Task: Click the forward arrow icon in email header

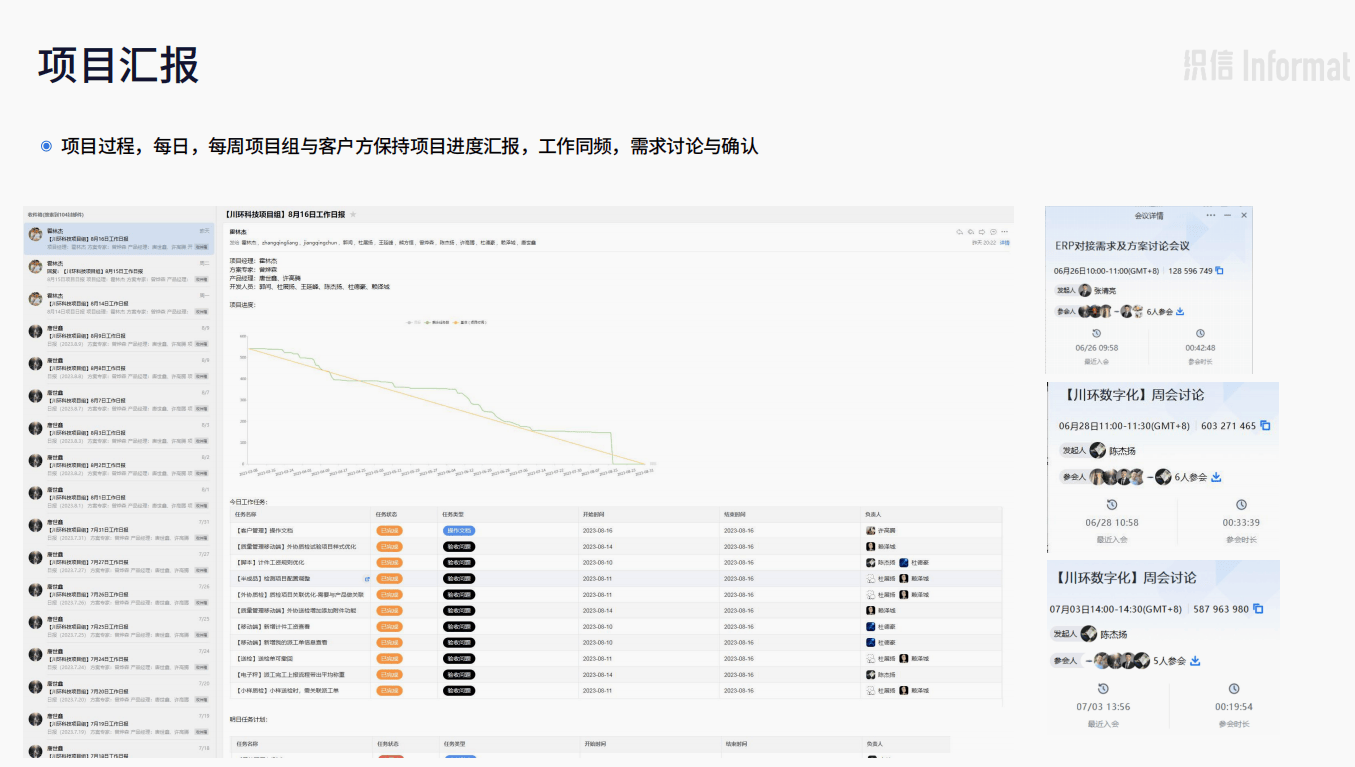Action: 982,232
